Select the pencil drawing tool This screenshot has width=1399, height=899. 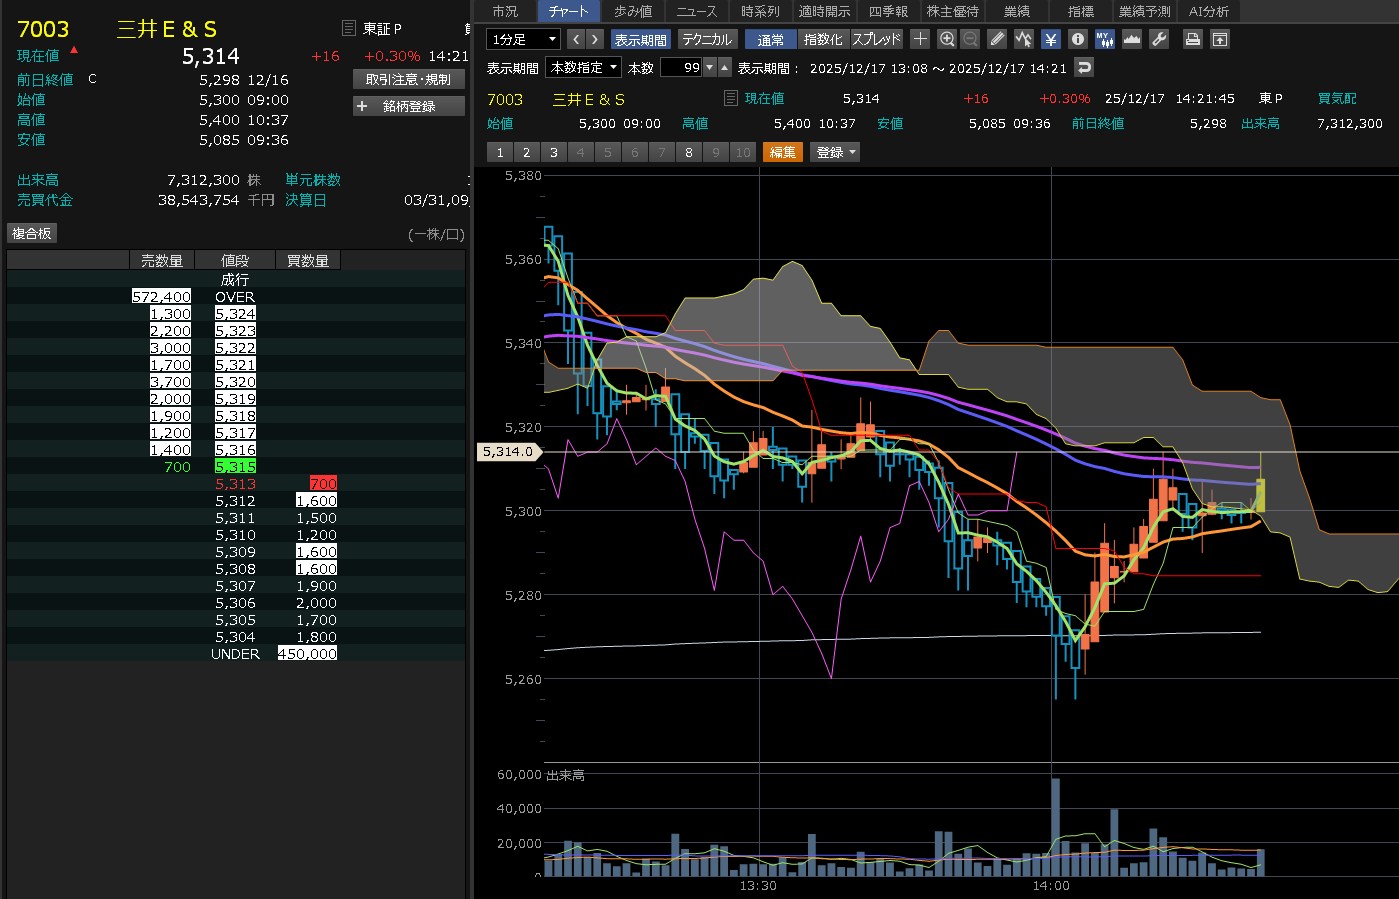point(997,39)
